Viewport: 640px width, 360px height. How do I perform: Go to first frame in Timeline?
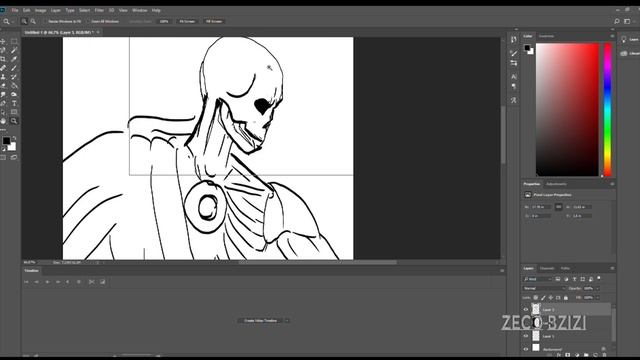pyautogui.click(x=26, y=282)
